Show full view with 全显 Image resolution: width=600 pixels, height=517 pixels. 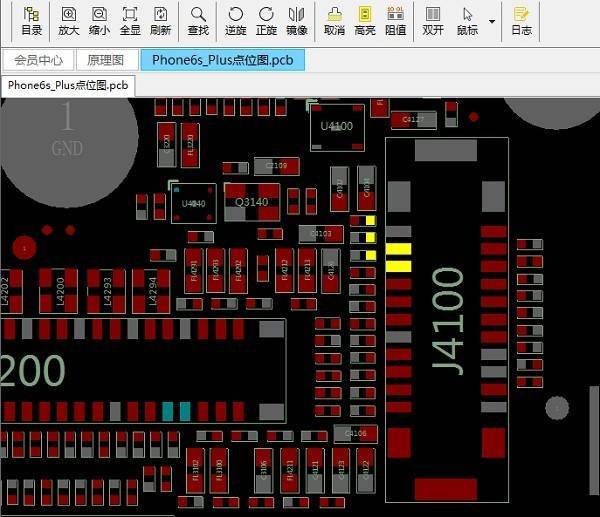tap(129, 20)
